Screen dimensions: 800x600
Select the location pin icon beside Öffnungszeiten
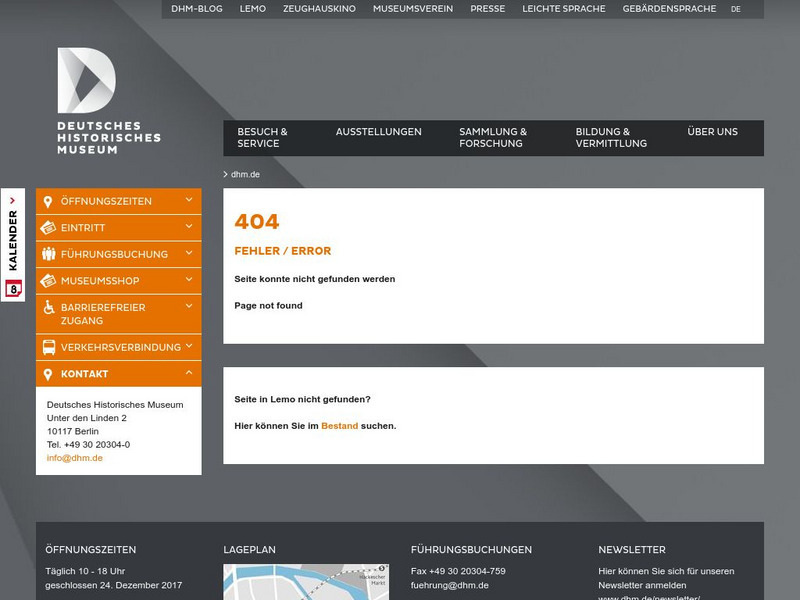click(x=47, y=200)
